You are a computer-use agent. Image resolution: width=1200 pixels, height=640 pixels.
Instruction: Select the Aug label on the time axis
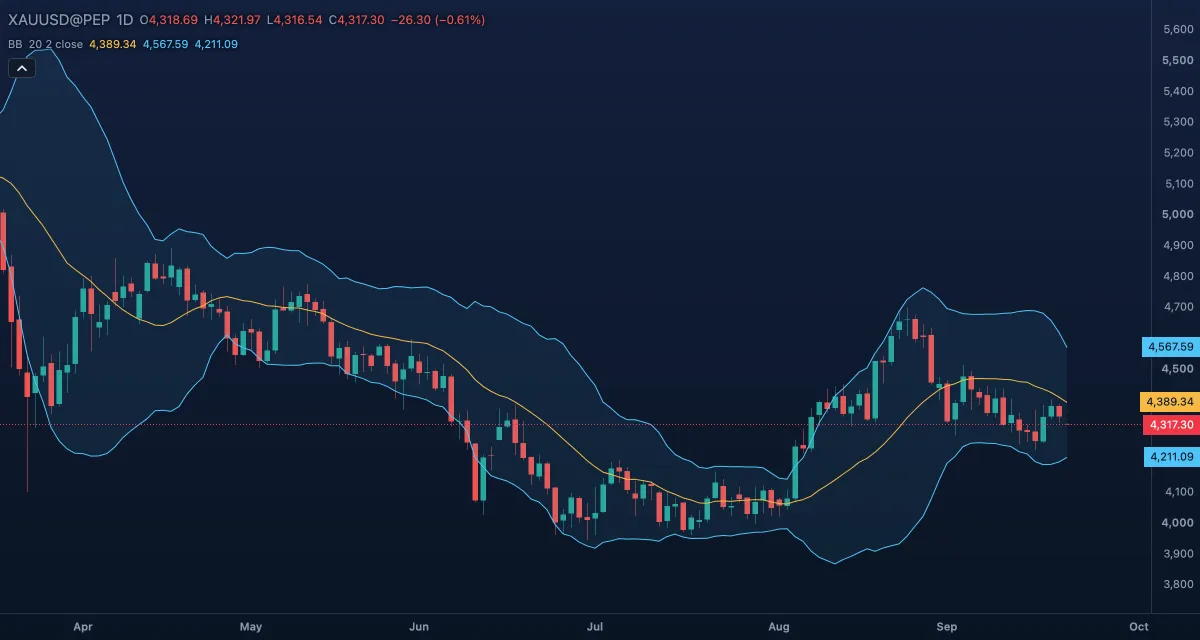(779, 627)
